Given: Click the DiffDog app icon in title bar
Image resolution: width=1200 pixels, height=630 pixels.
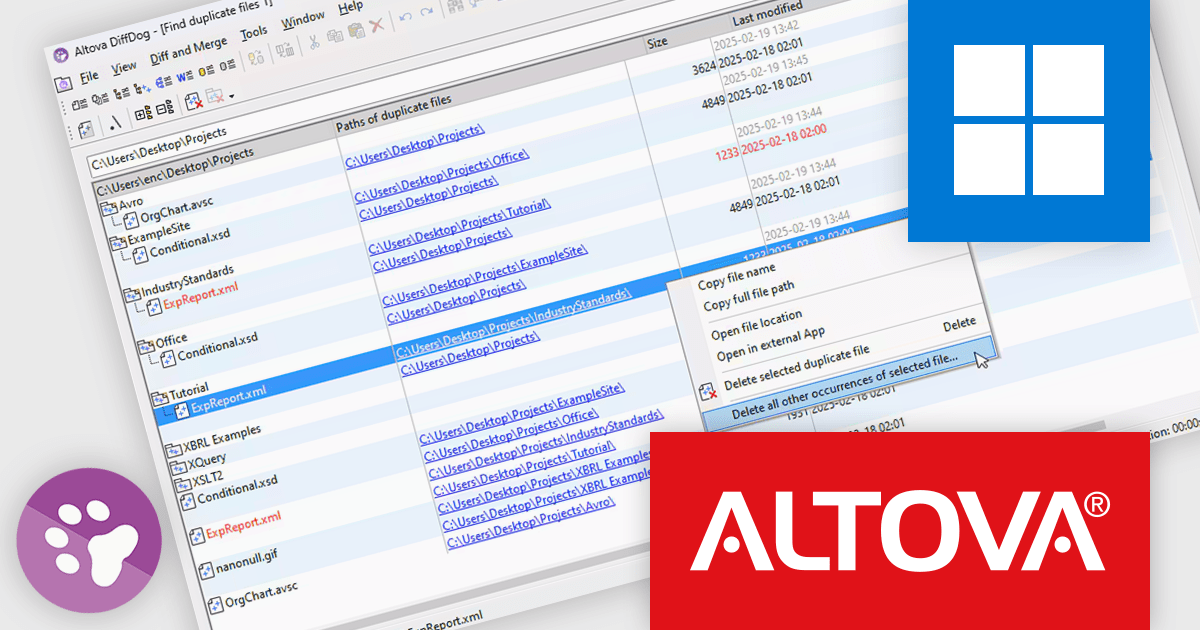Looking at the screenshot, I should (61, 55).
